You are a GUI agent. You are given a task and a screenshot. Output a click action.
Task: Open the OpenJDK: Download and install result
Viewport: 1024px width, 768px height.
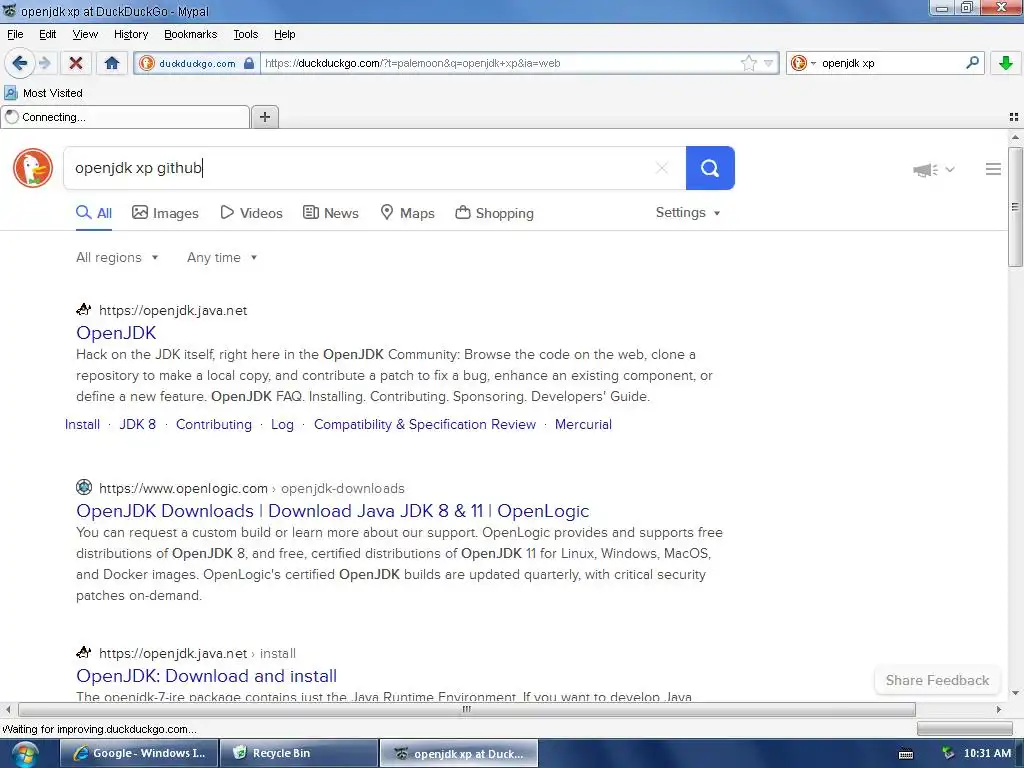click(206, 676)
